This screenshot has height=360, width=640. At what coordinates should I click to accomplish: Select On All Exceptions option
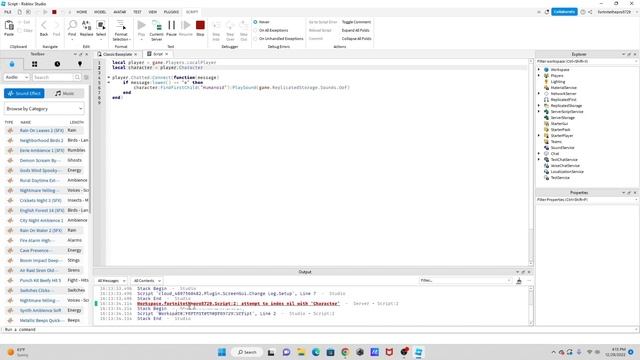click(256, 30)
